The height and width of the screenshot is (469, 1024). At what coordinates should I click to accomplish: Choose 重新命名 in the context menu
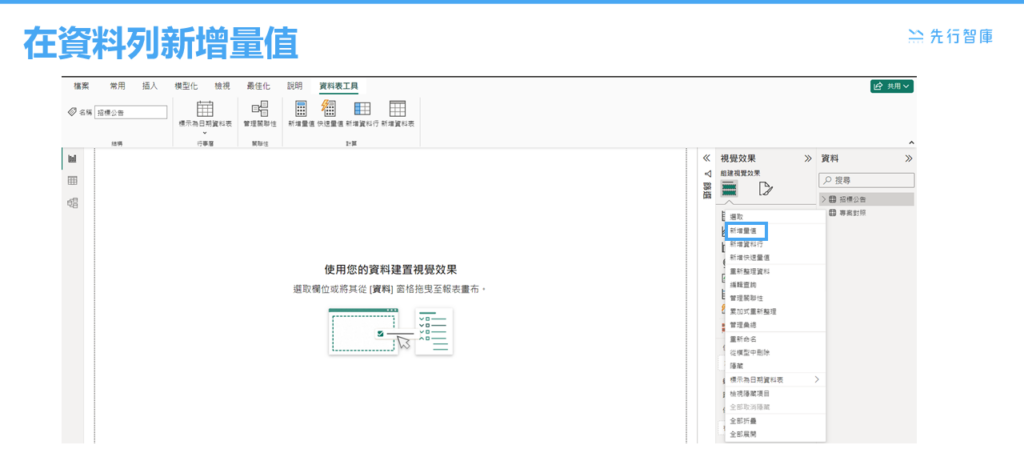click(775, 339)
